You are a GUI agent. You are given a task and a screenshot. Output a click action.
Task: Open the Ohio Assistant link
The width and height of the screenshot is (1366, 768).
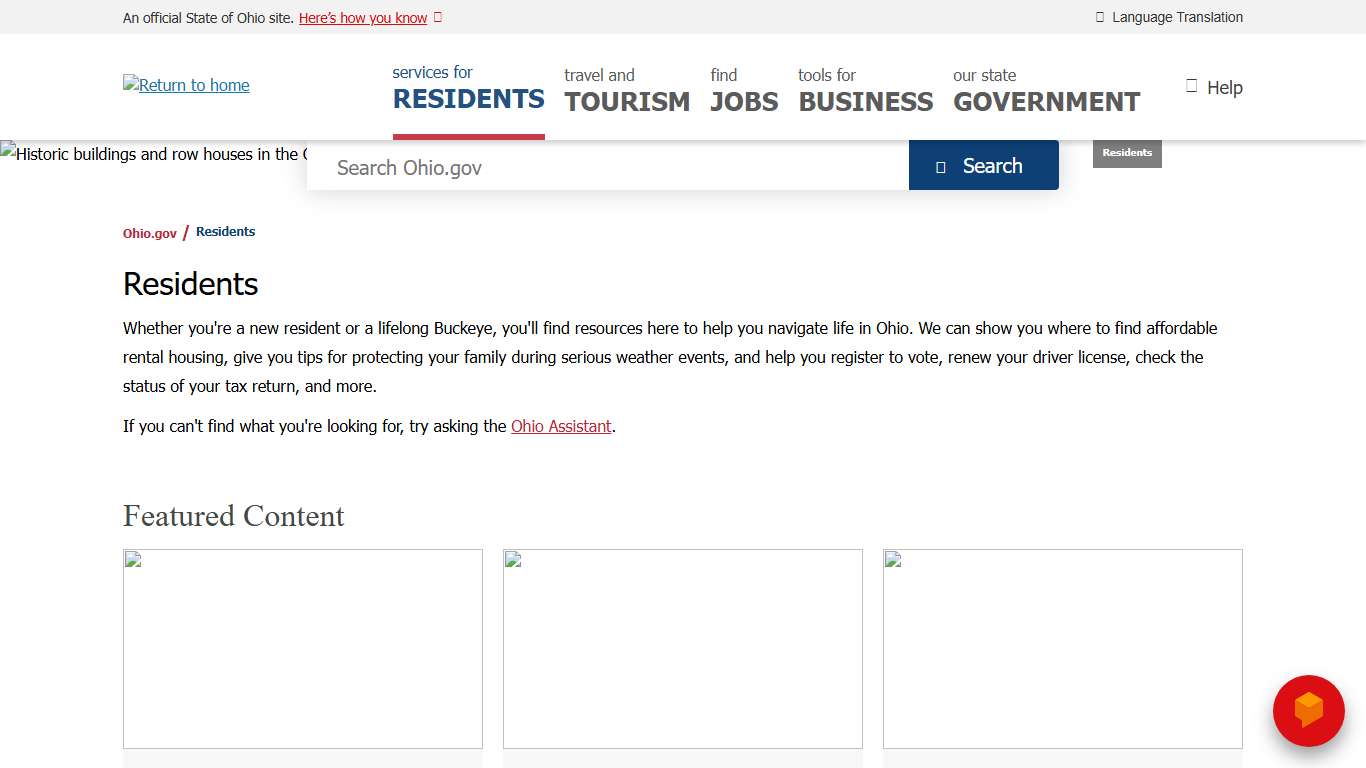[561, 426]
